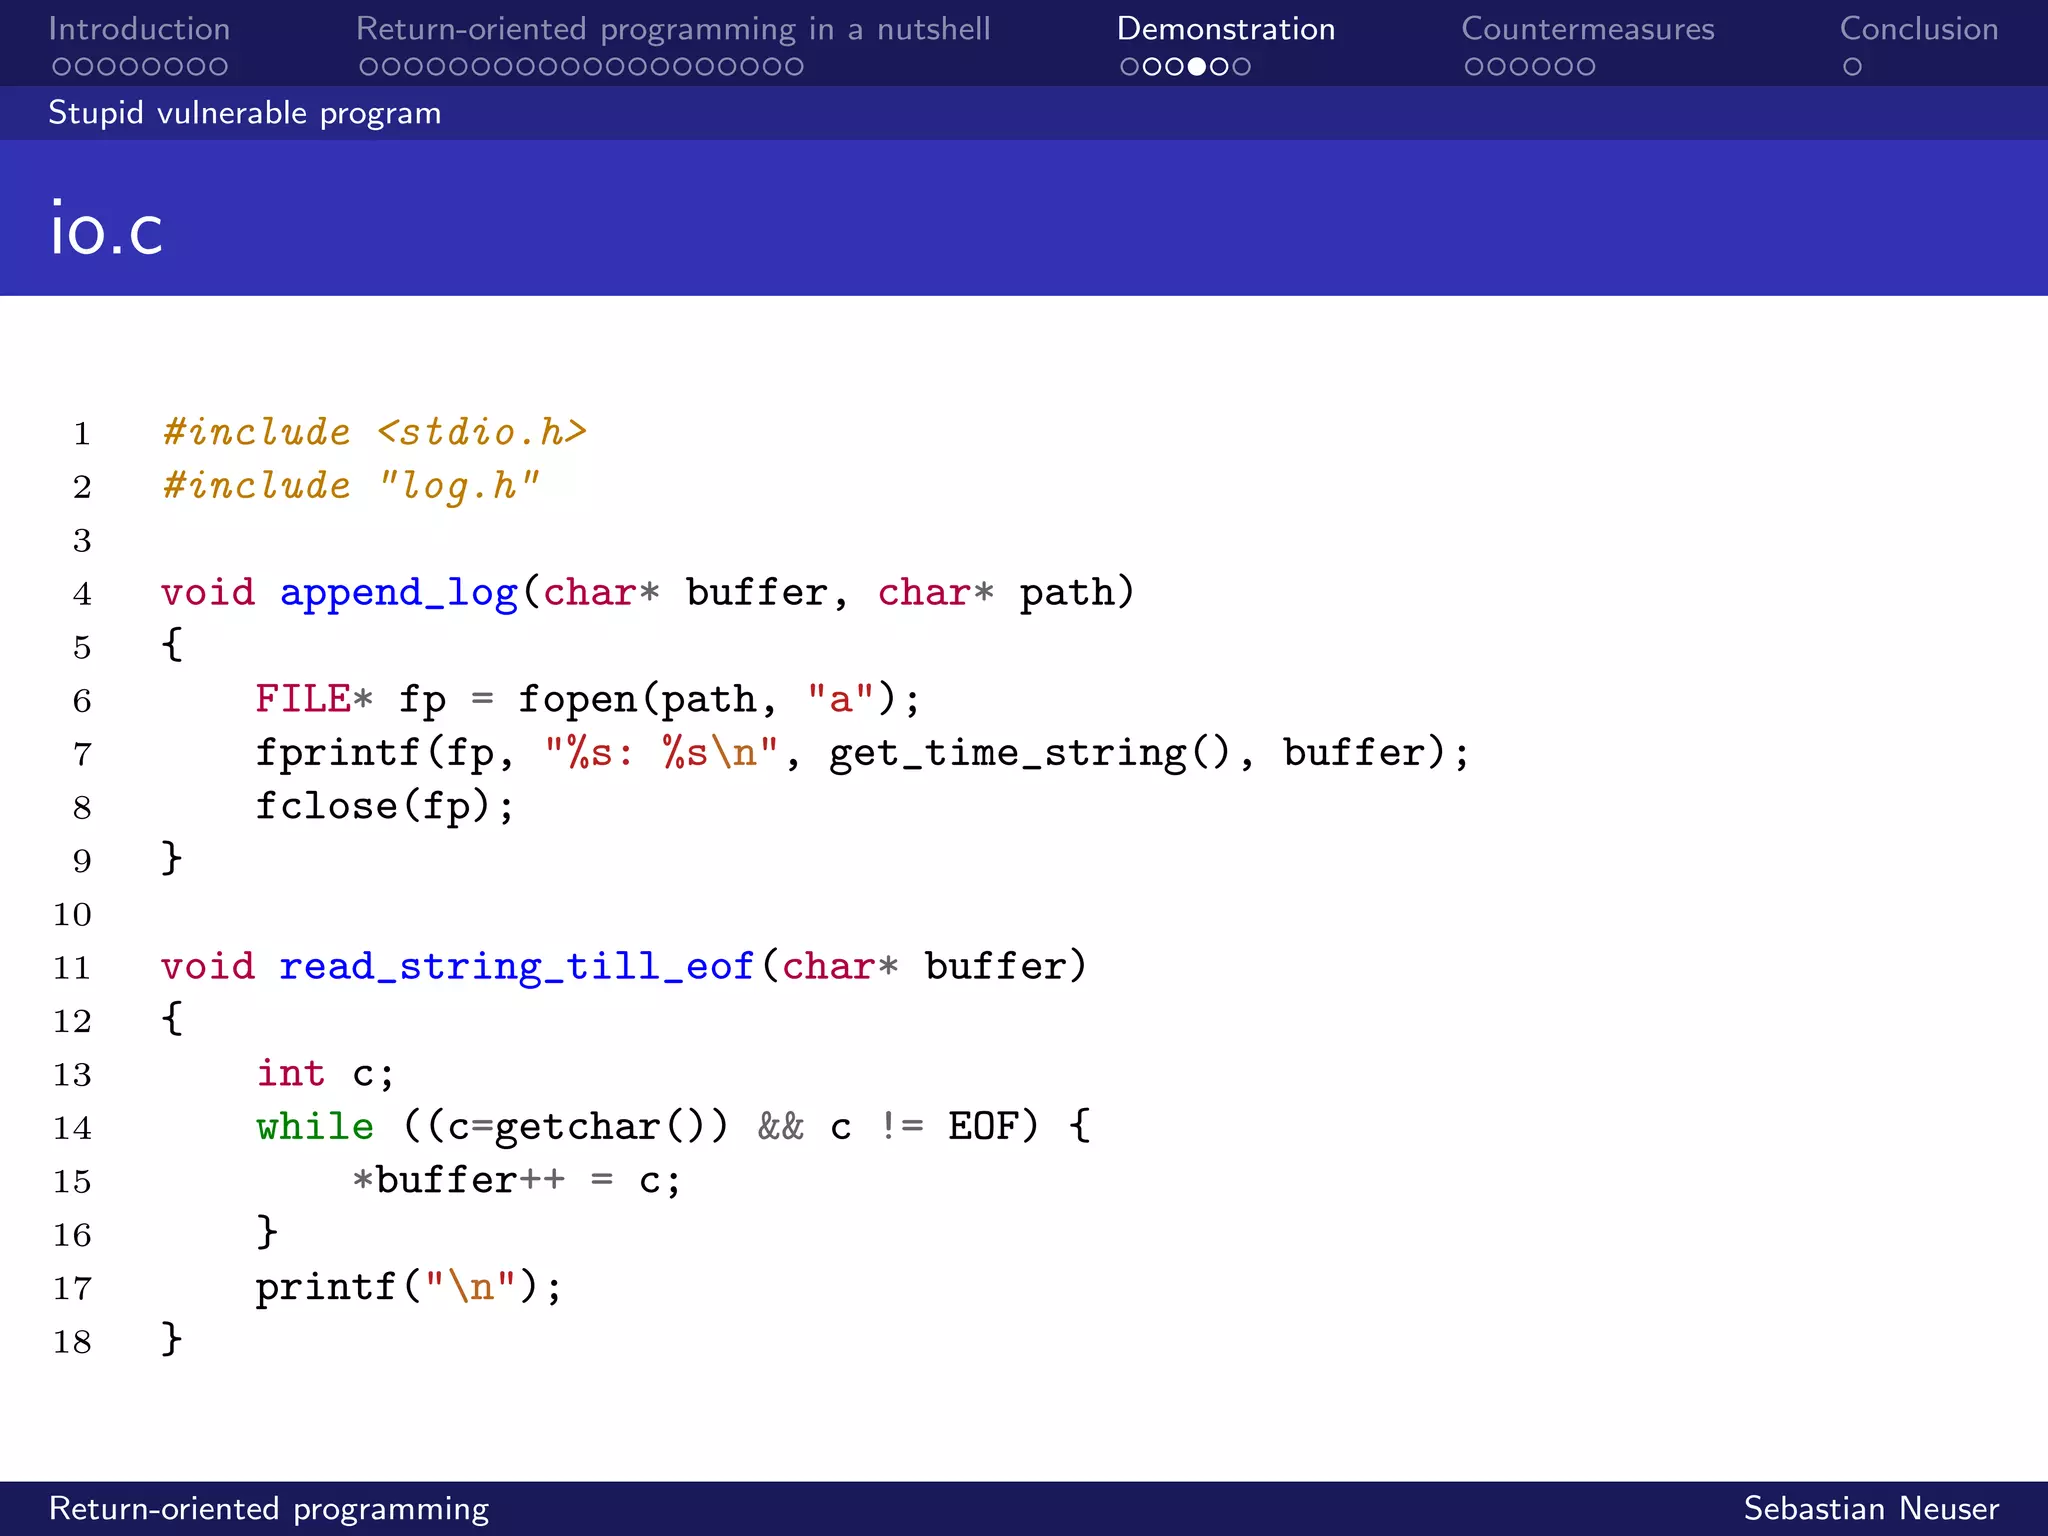
Task: Click the first circle under Introduction
Action: click(x=61, y=67)
